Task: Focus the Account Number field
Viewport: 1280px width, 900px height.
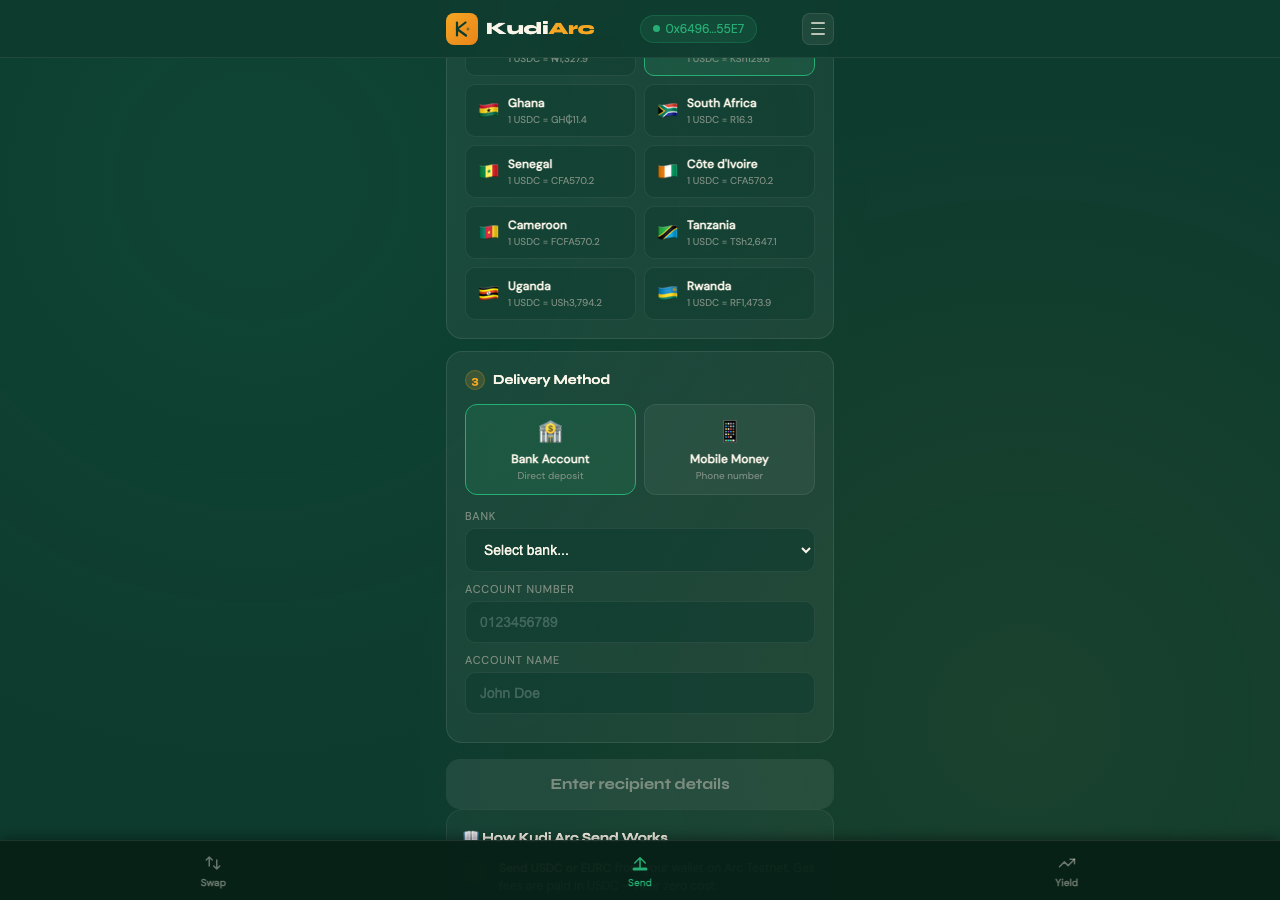Action: 640,622
